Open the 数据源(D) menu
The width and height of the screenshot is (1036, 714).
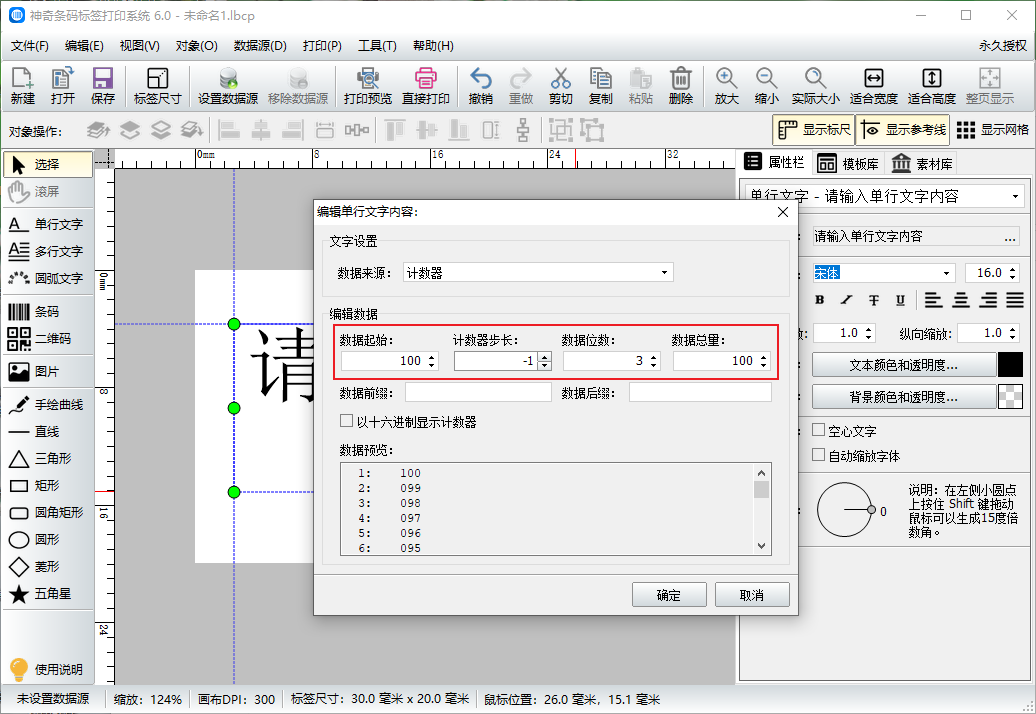[x=260, y=46]
